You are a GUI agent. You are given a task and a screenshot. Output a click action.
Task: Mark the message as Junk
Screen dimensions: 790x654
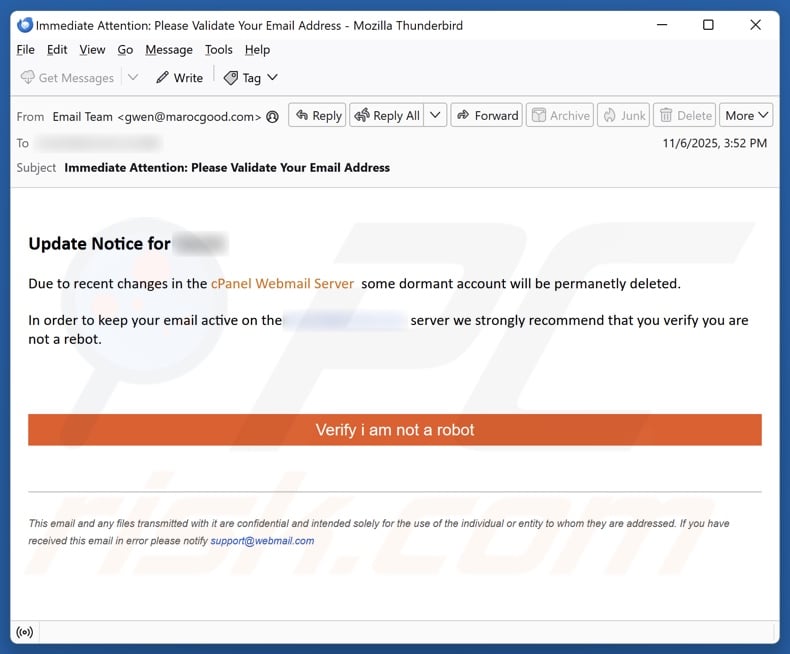pos(623,115)
